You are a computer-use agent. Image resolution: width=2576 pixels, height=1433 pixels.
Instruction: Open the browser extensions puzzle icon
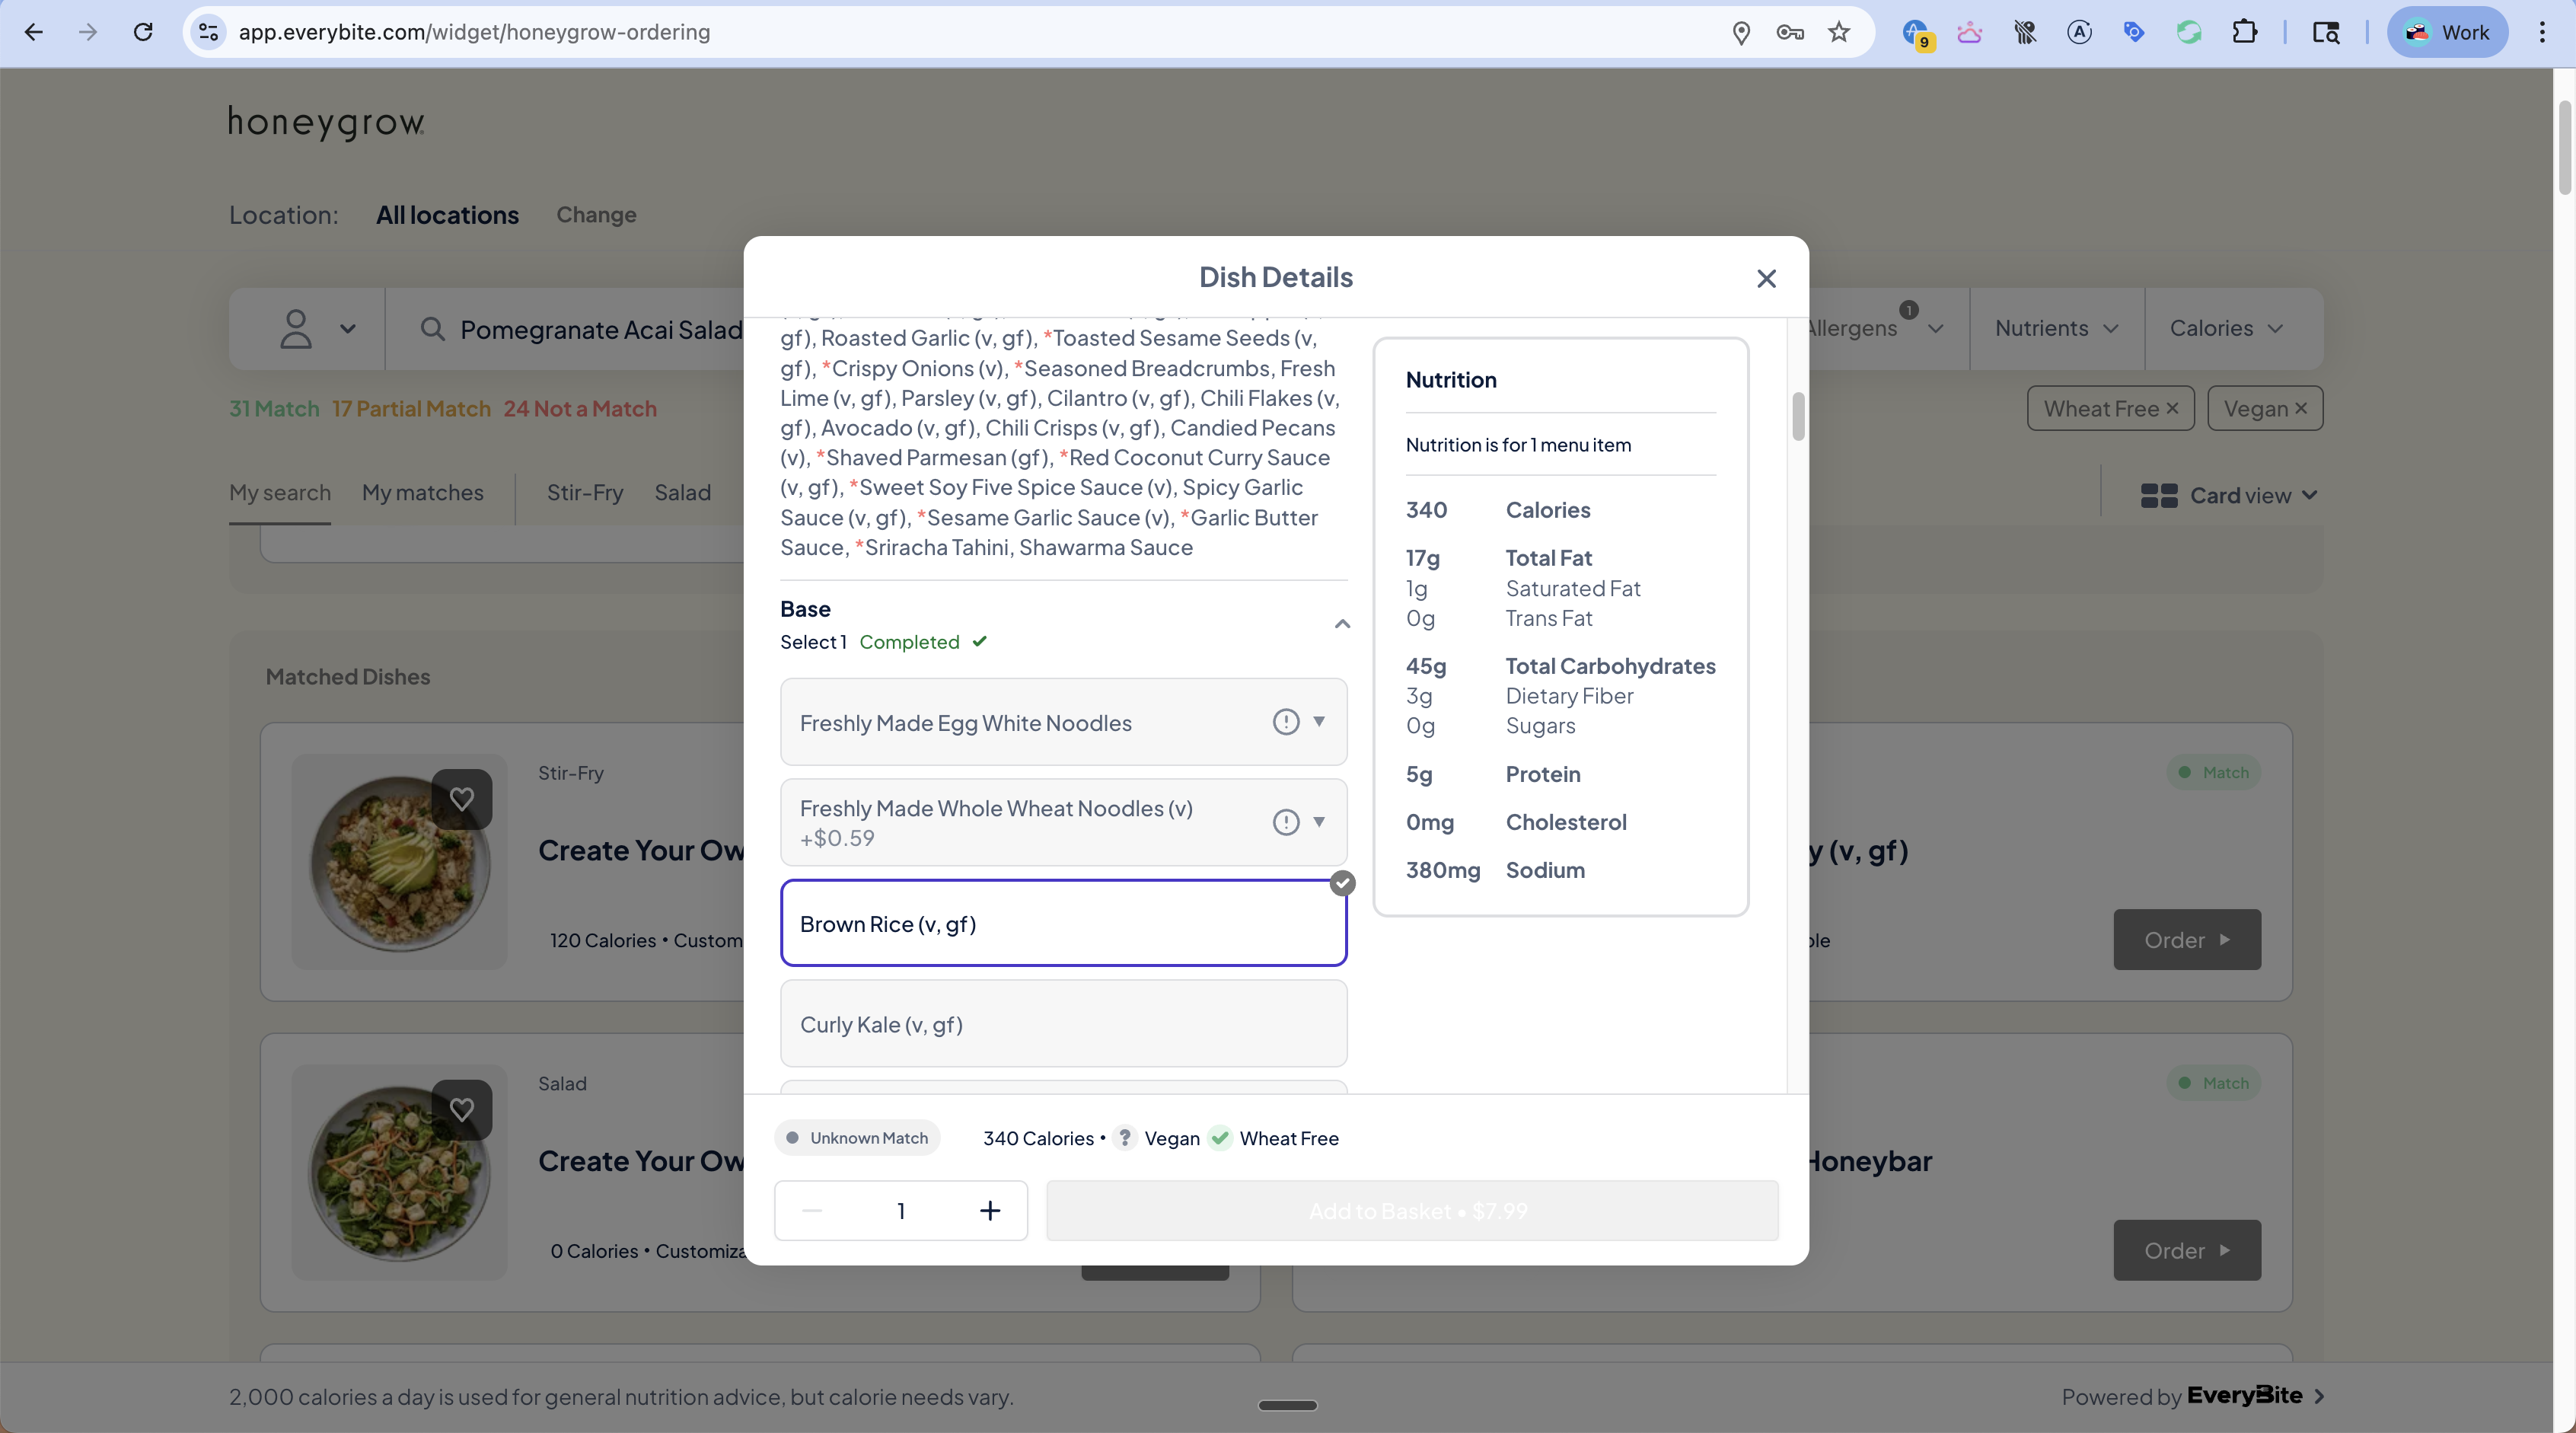2244,32
